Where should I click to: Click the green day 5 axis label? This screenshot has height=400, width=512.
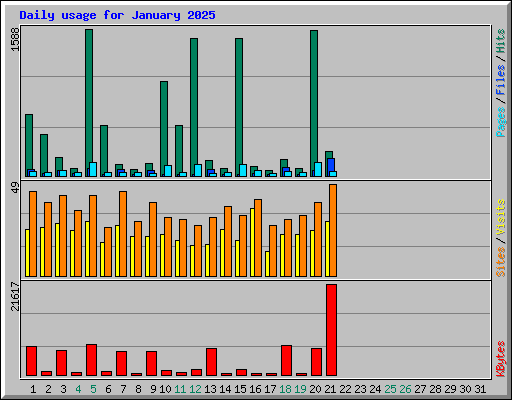(93, 389)
